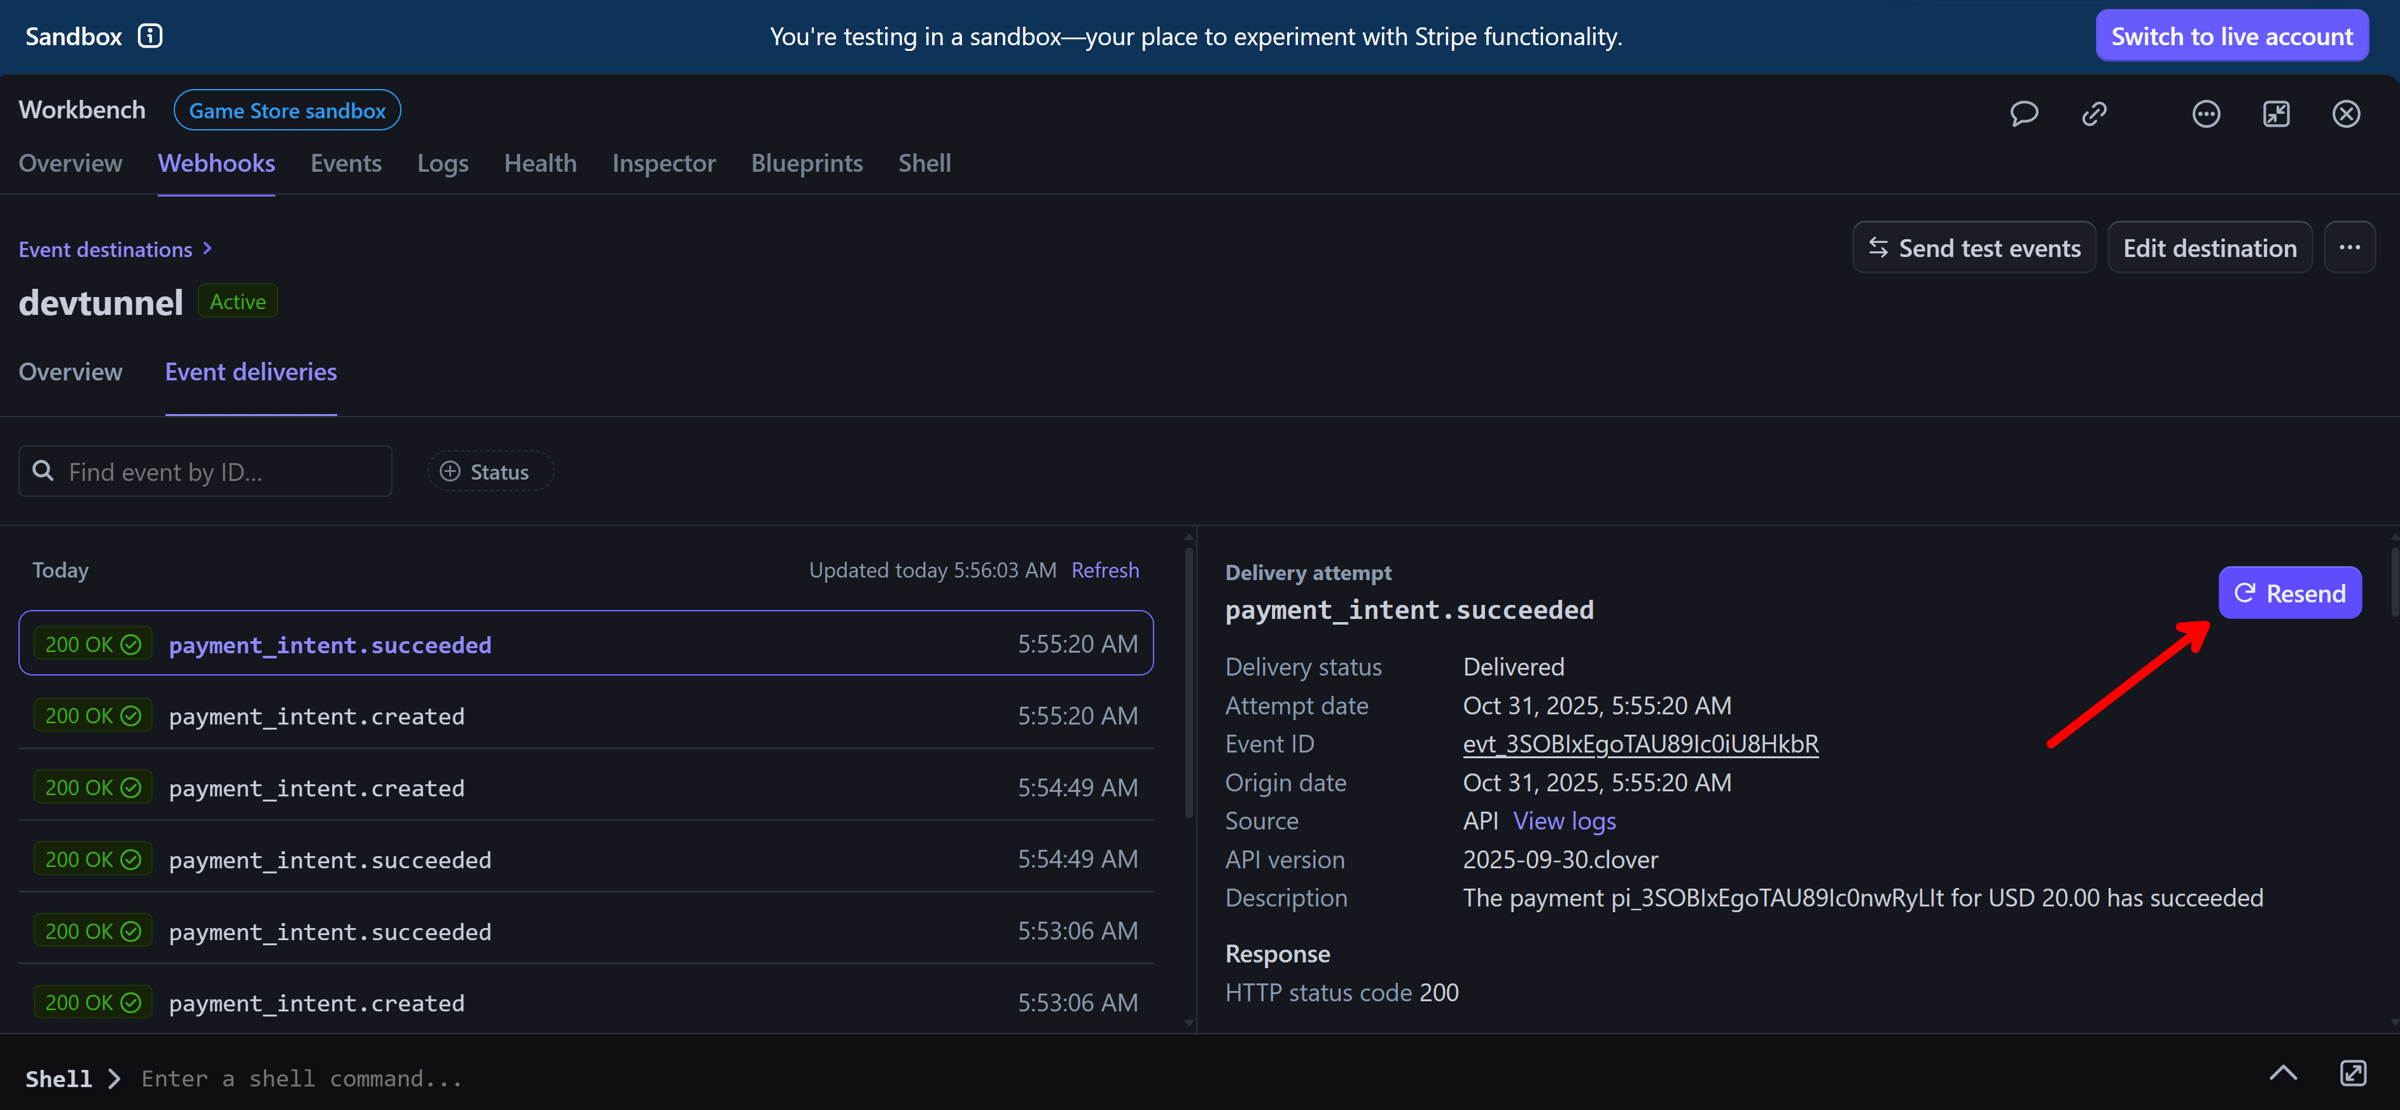The height and width of the screenshot is (1110, 2400).
Task: Switch to the Events tab
Action: [345, 162]
